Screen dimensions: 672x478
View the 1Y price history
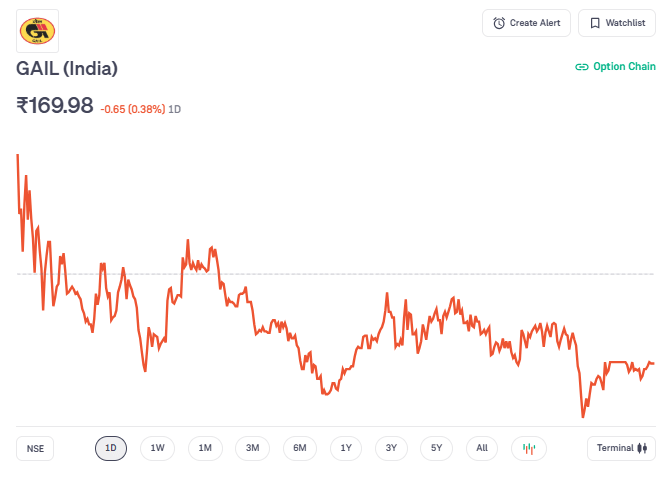(x=345, y=448)
